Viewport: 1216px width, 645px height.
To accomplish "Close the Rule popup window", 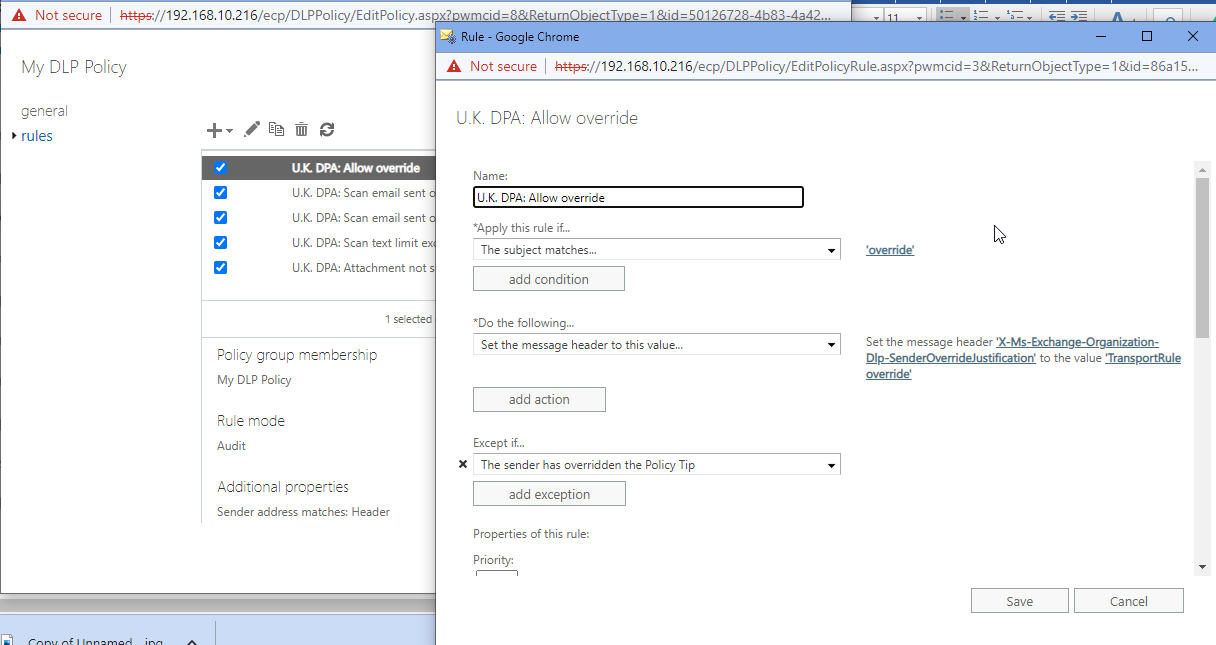I will pos(1192,36).
